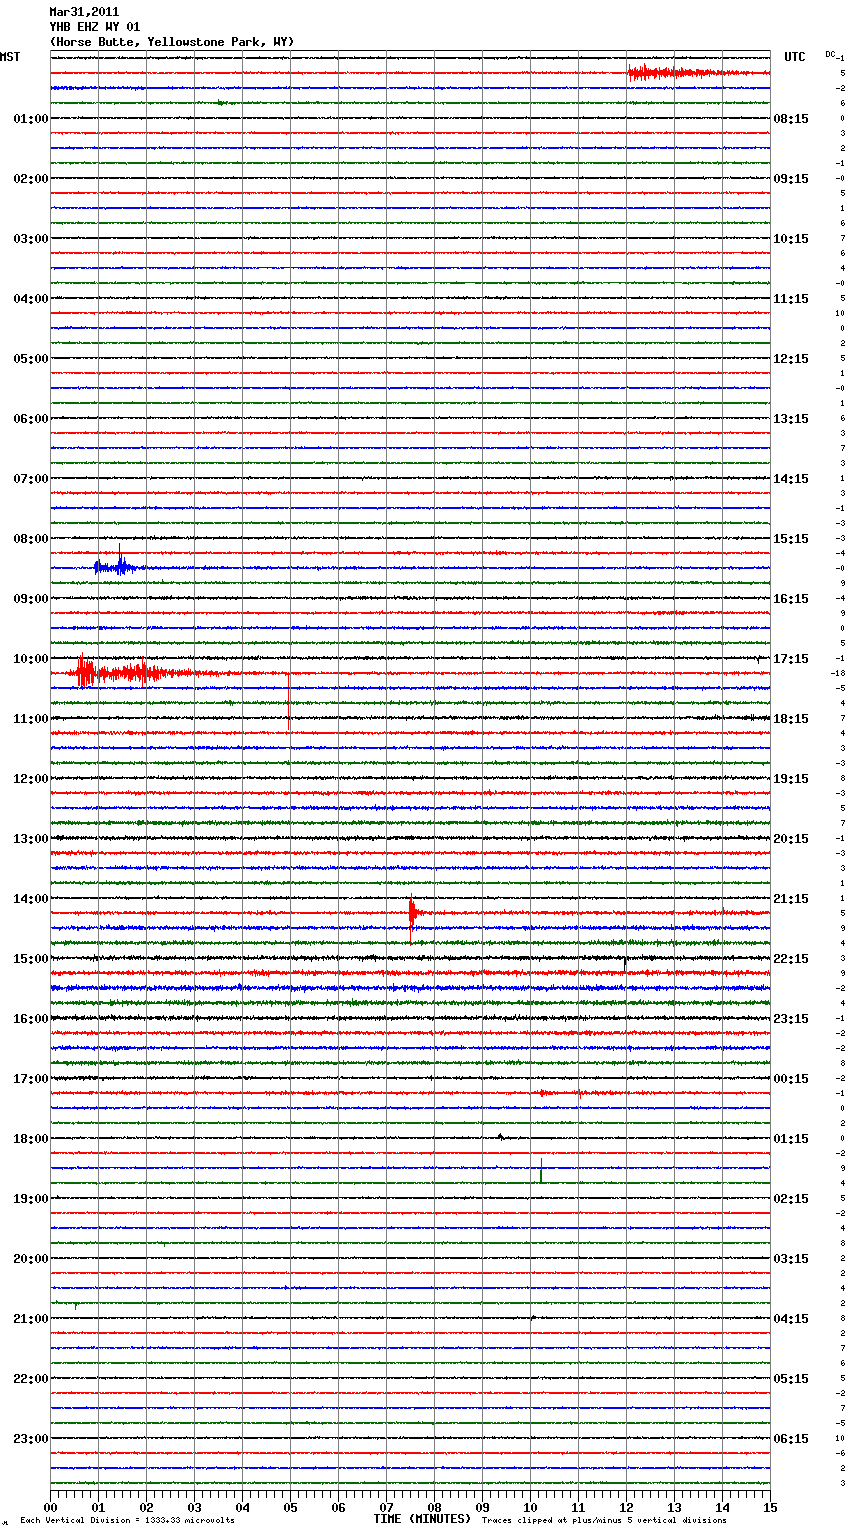The height and width of the screenshot is (1534, 850).
Task: Click the 04:00 MST time label
Action: pos(31,299)
